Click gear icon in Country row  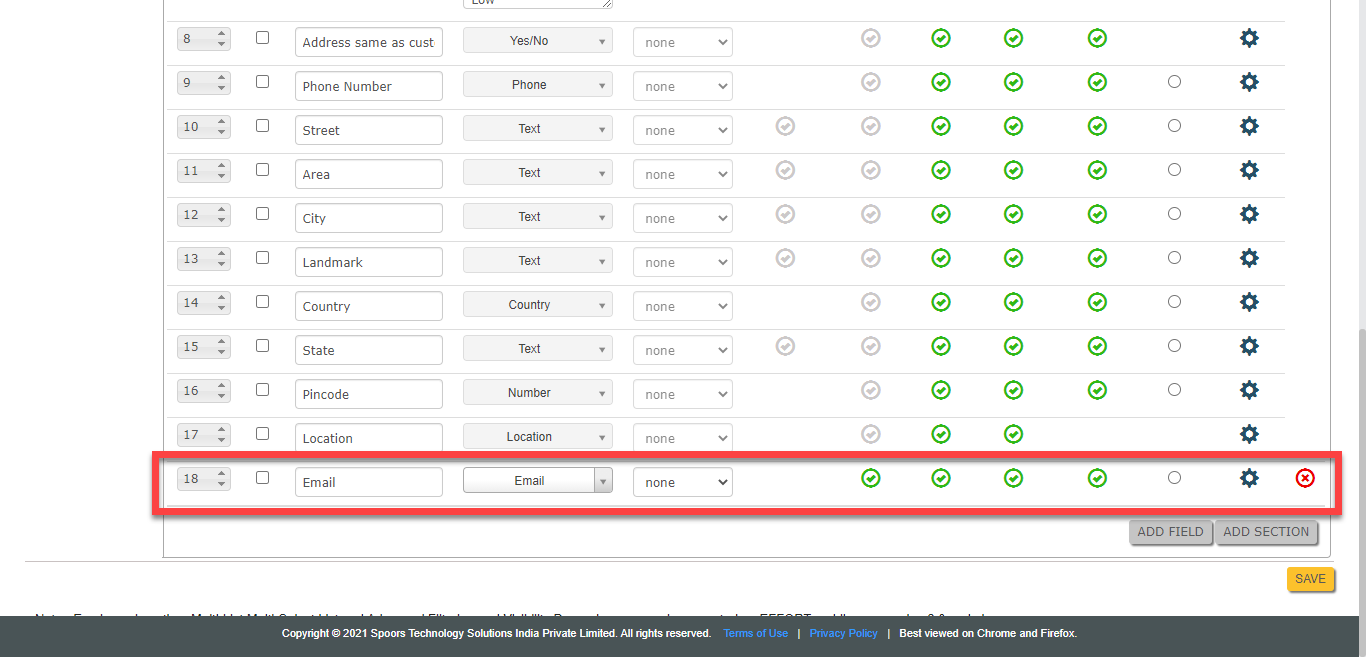(x=1249, y=302)
